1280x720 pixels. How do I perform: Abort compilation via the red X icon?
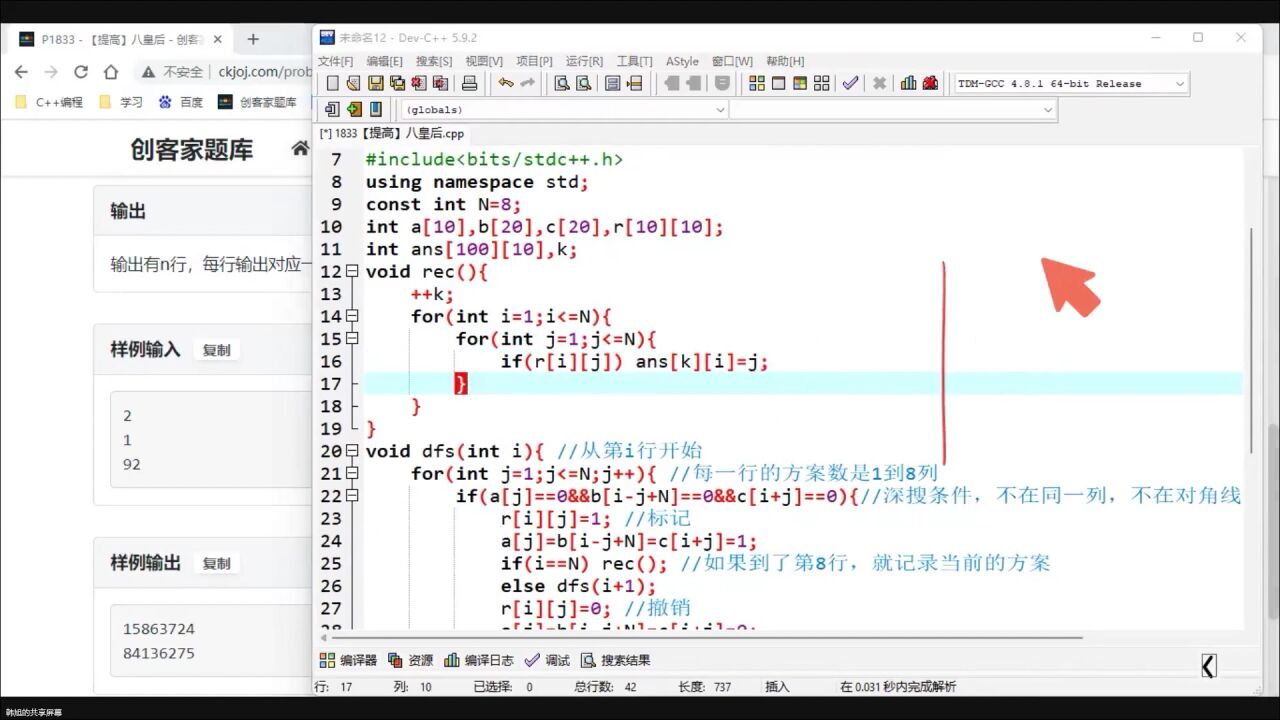pos(877,83)
